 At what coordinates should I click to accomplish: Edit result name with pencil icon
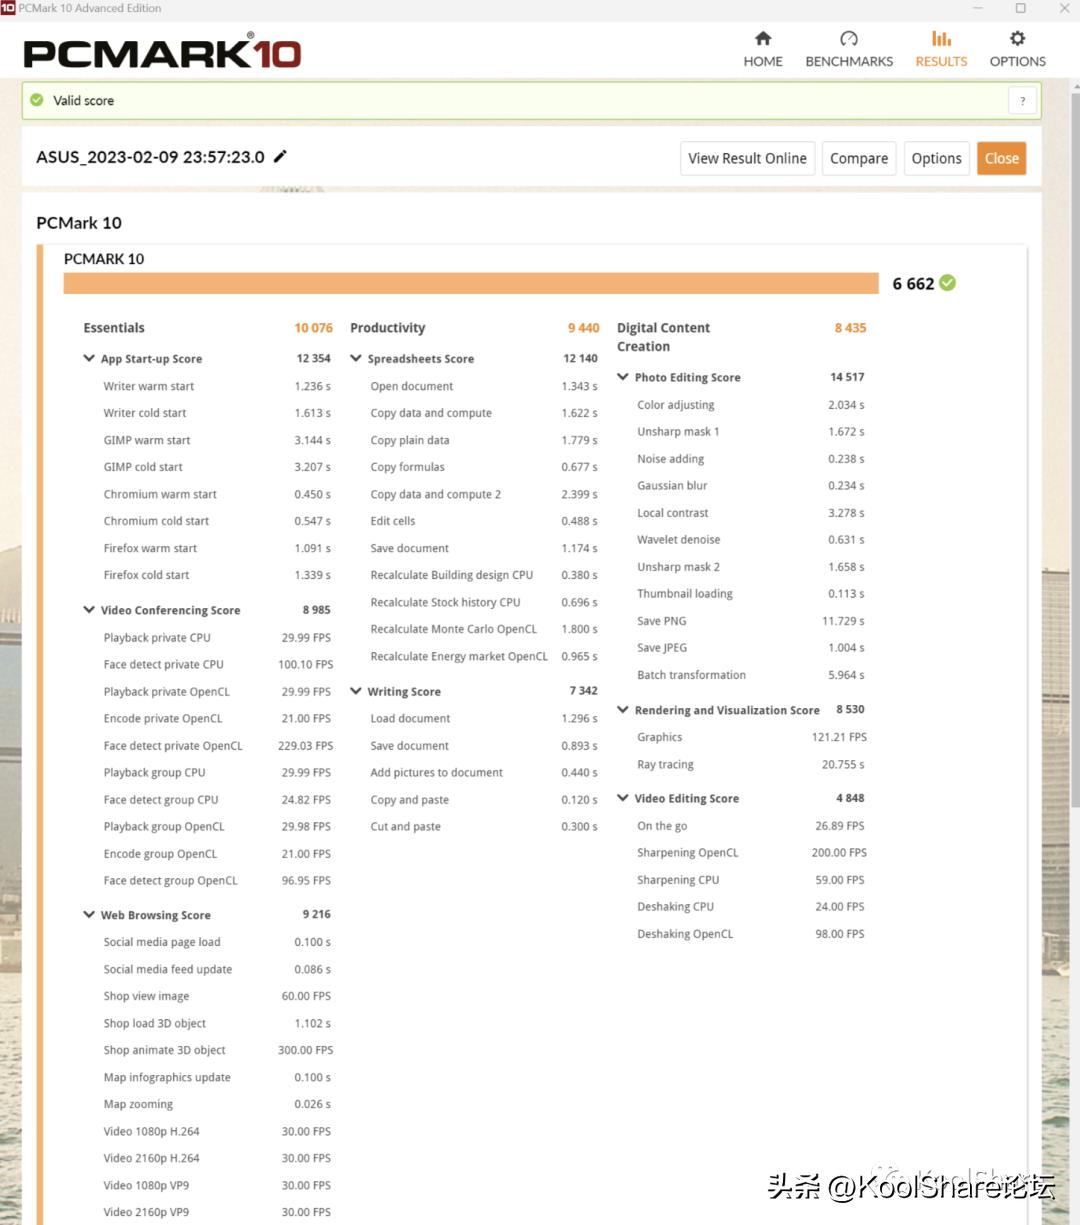pyautogui.click(x=281, y=156)
